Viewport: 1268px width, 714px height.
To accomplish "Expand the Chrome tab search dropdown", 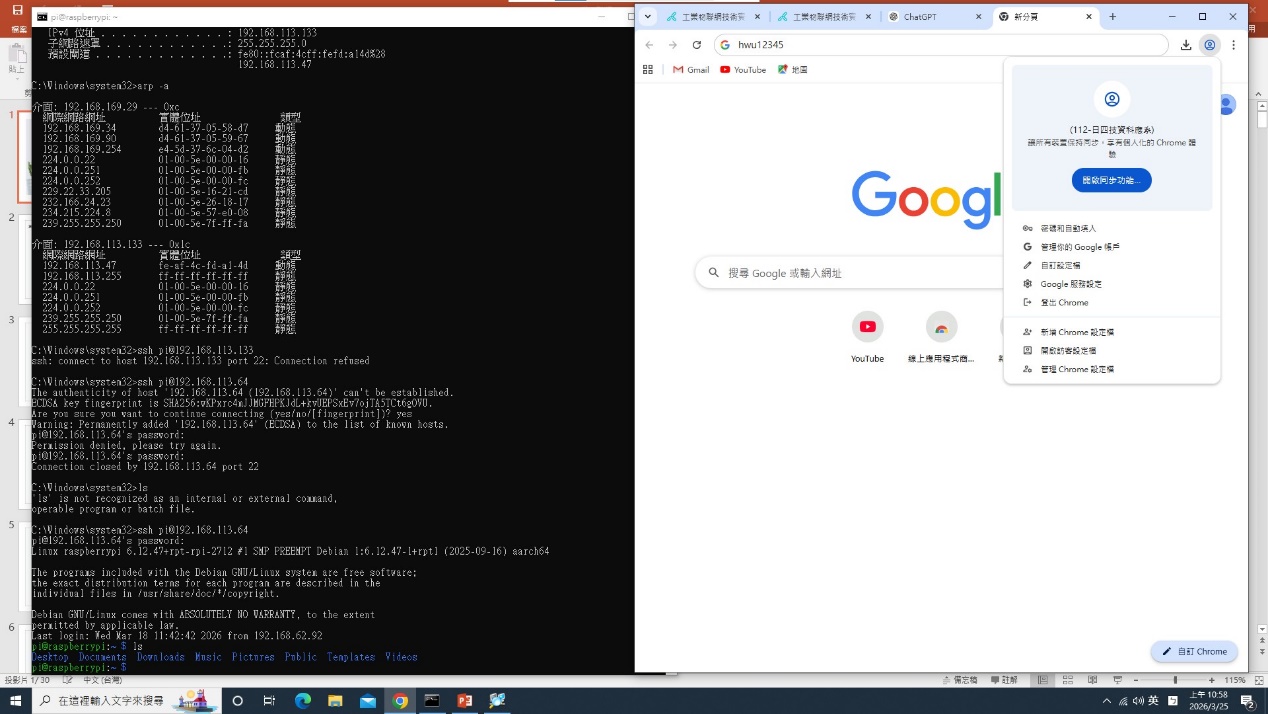I will coord(648,17).
